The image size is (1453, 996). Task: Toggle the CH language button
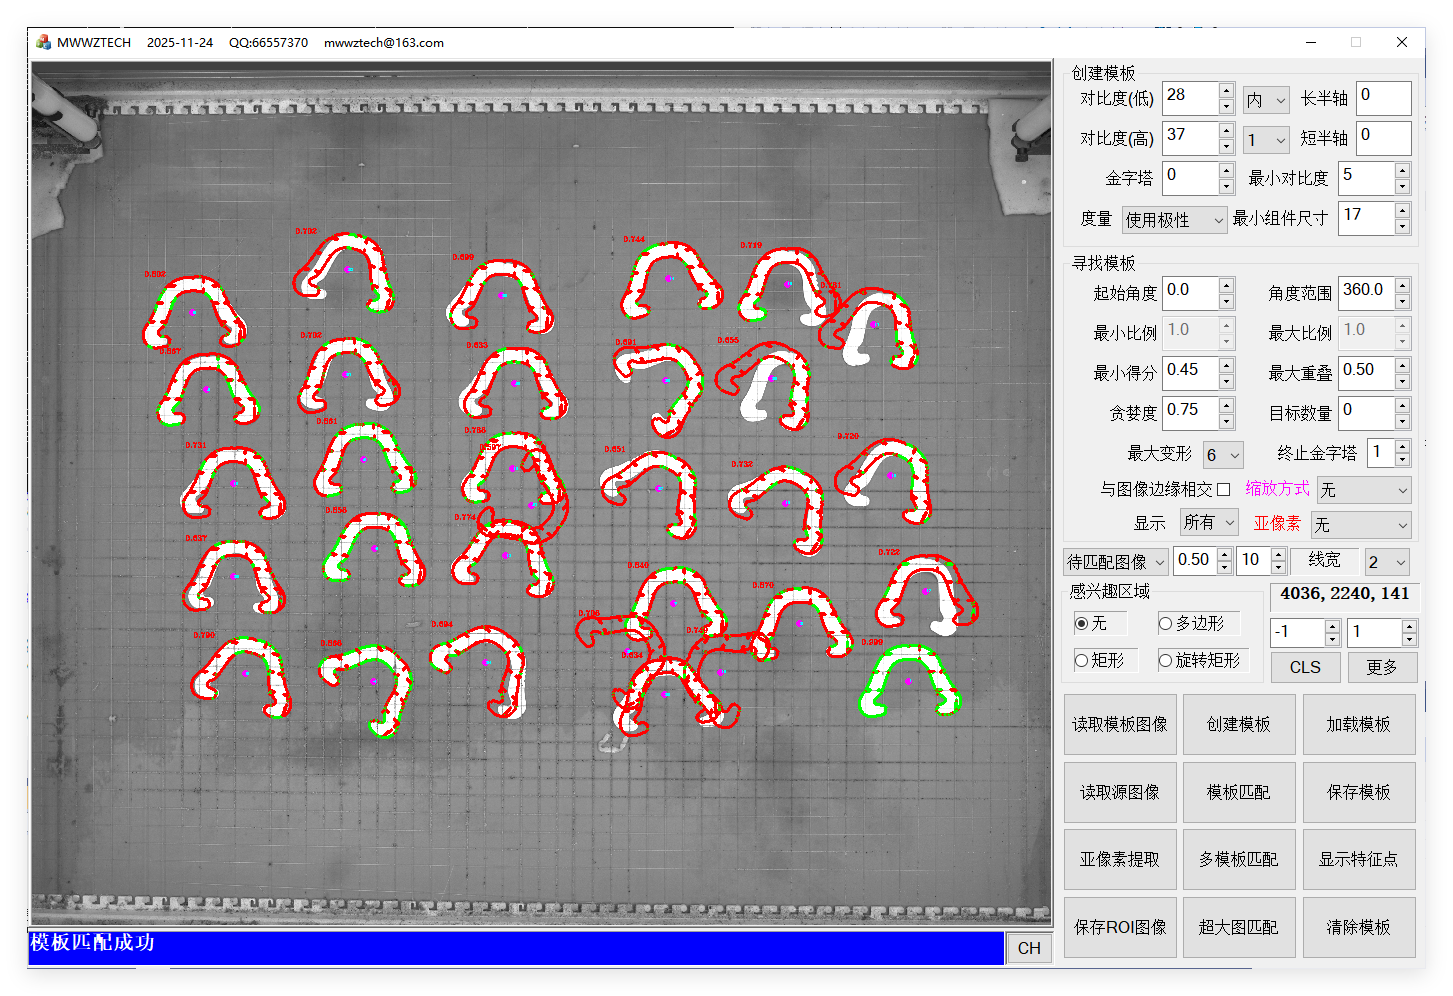point(1029,948)
